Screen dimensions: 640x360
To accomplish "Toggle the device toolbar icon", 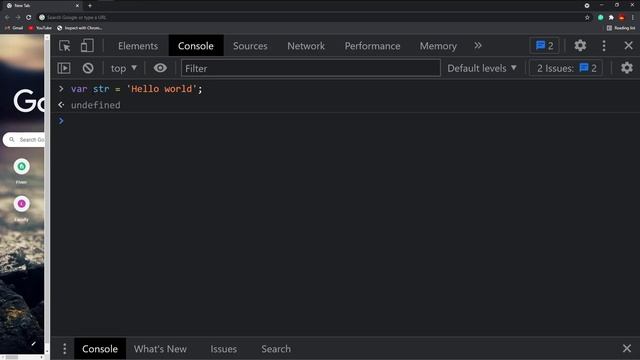I will tap(87, 46).
